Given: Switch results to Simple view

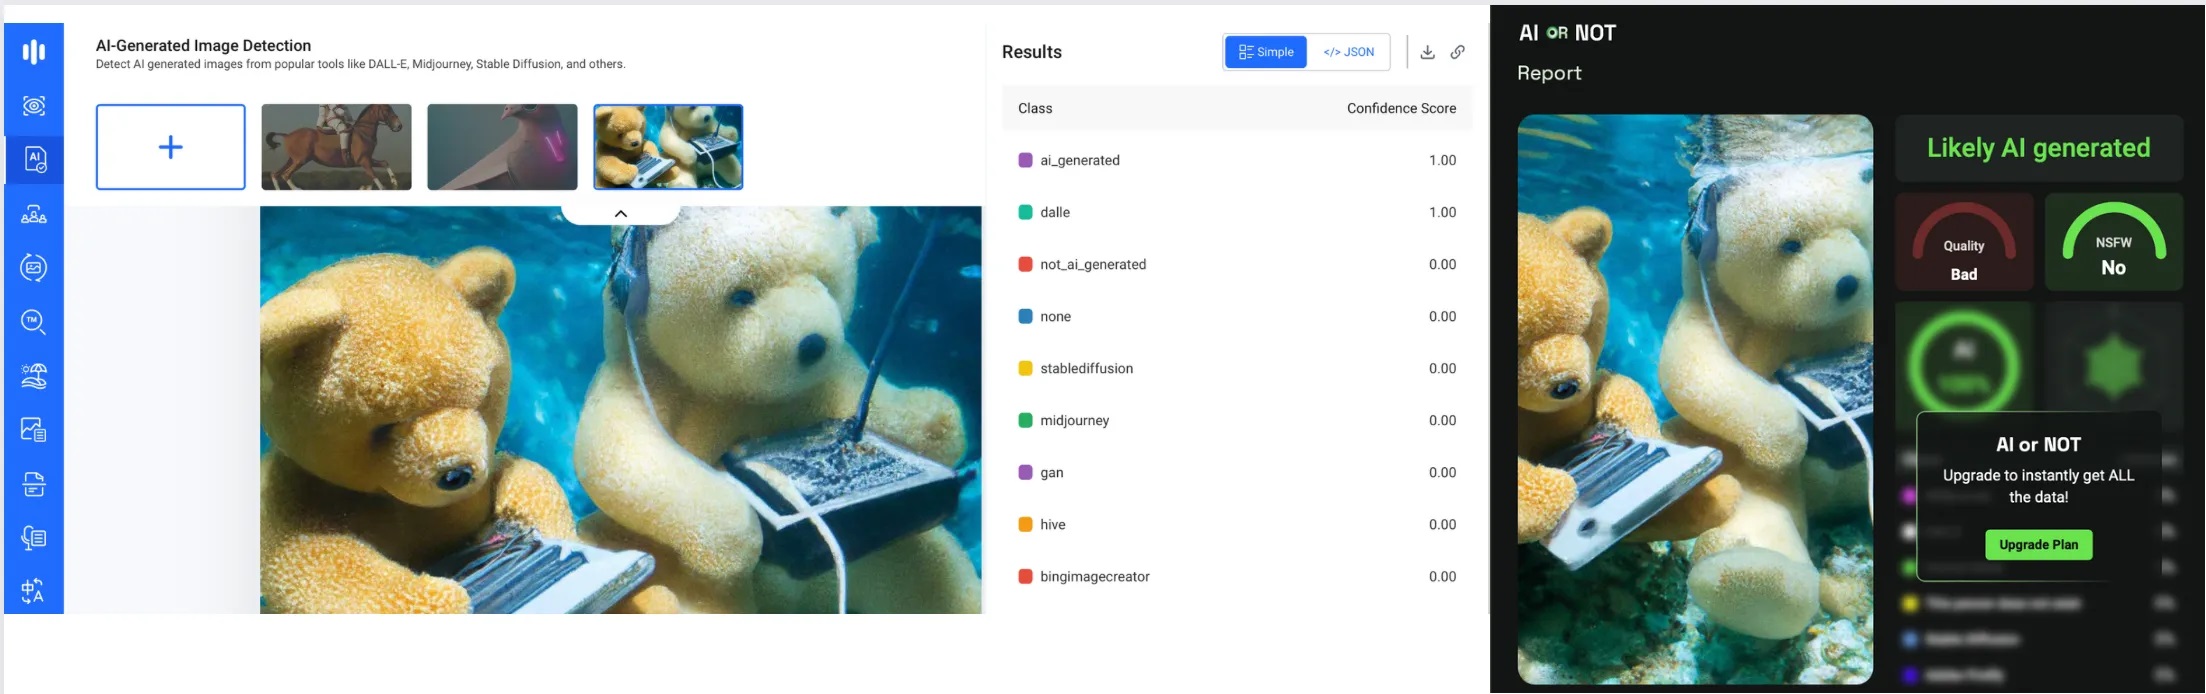Looking at the screenshot, I should [x=1266, y=52].
